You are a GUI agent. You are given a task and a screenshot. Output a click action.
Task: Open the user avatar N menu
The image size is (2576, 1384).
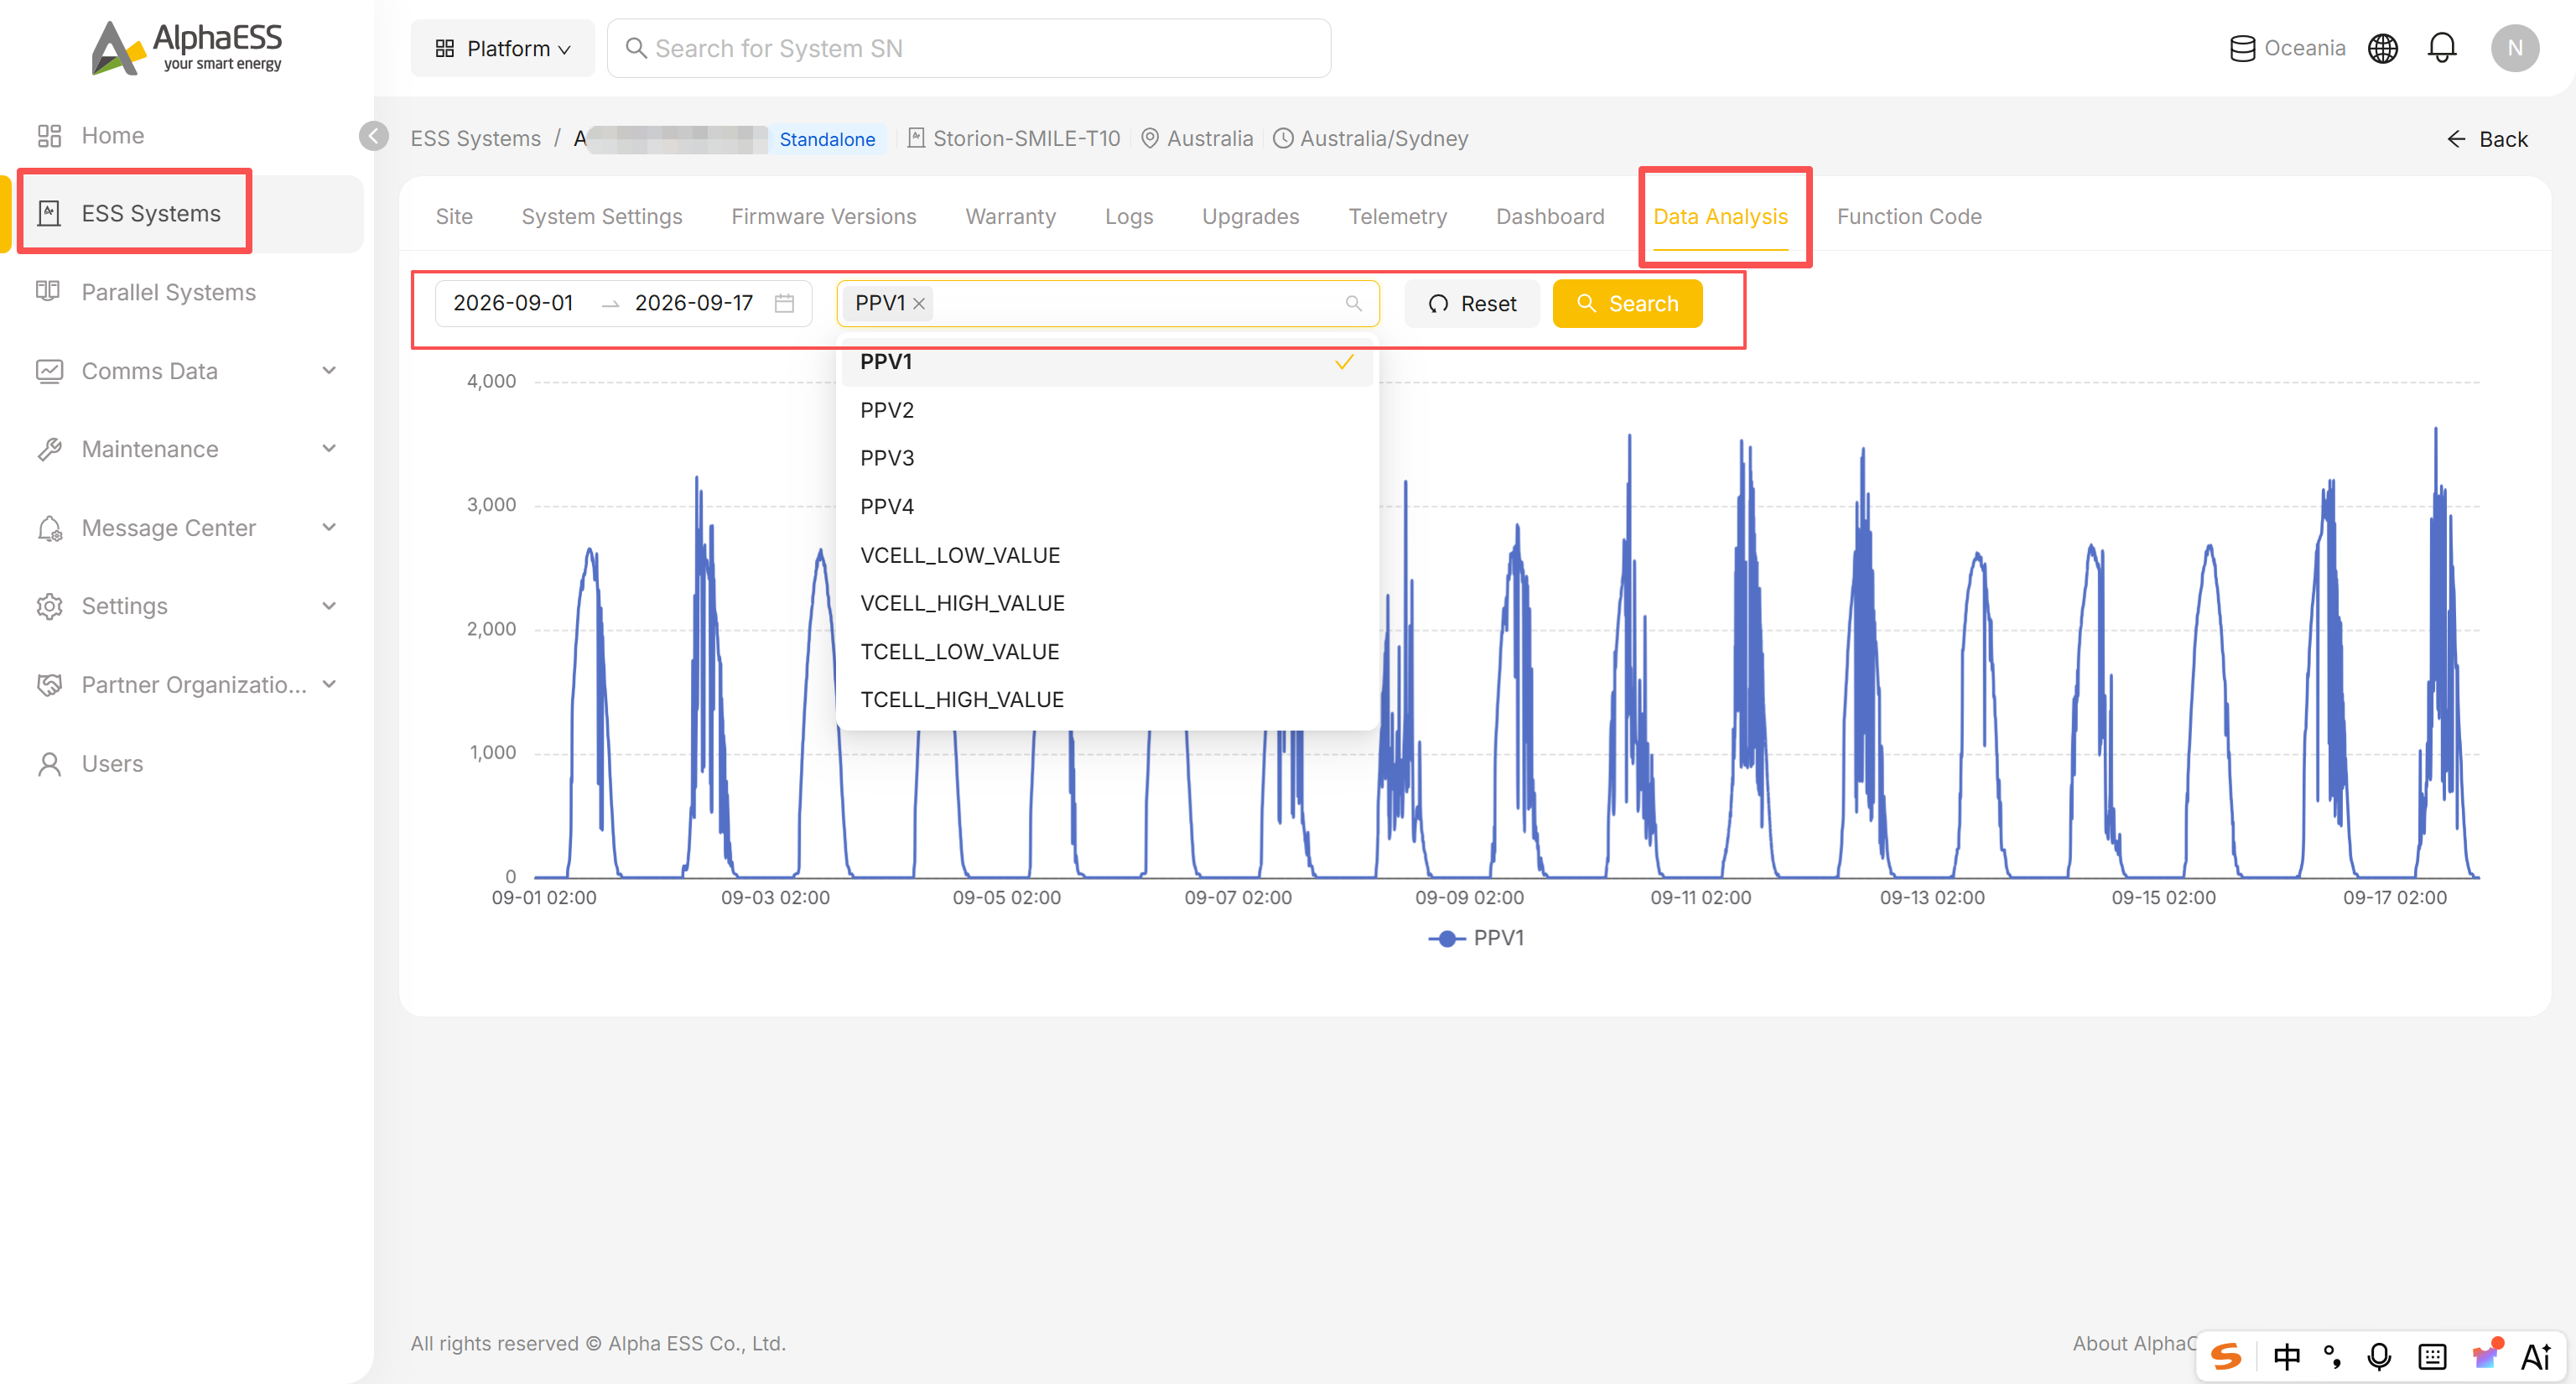(x=2514, y=48)
